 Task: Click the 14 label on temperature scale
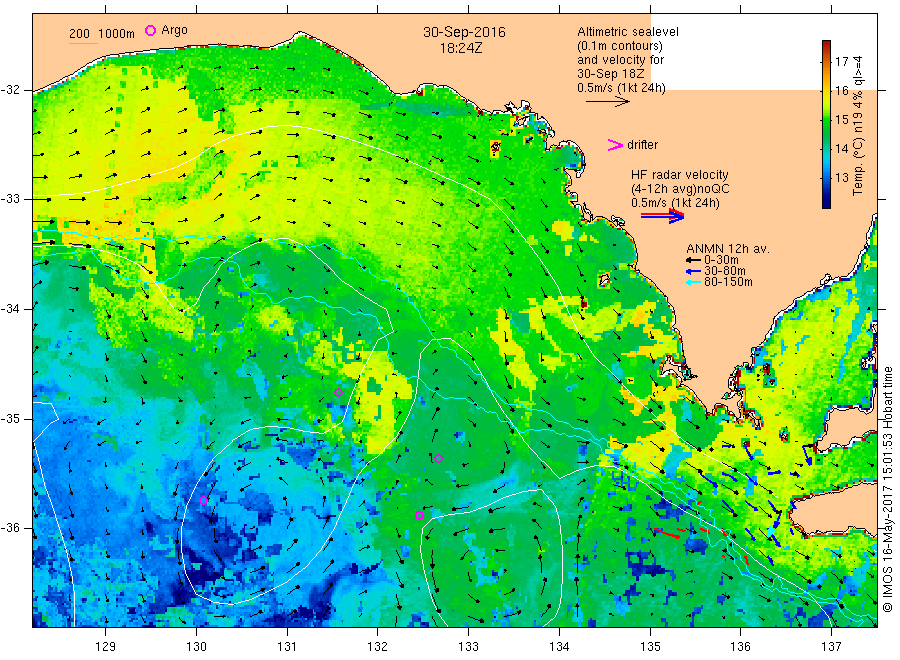click(x=841, y=149)
